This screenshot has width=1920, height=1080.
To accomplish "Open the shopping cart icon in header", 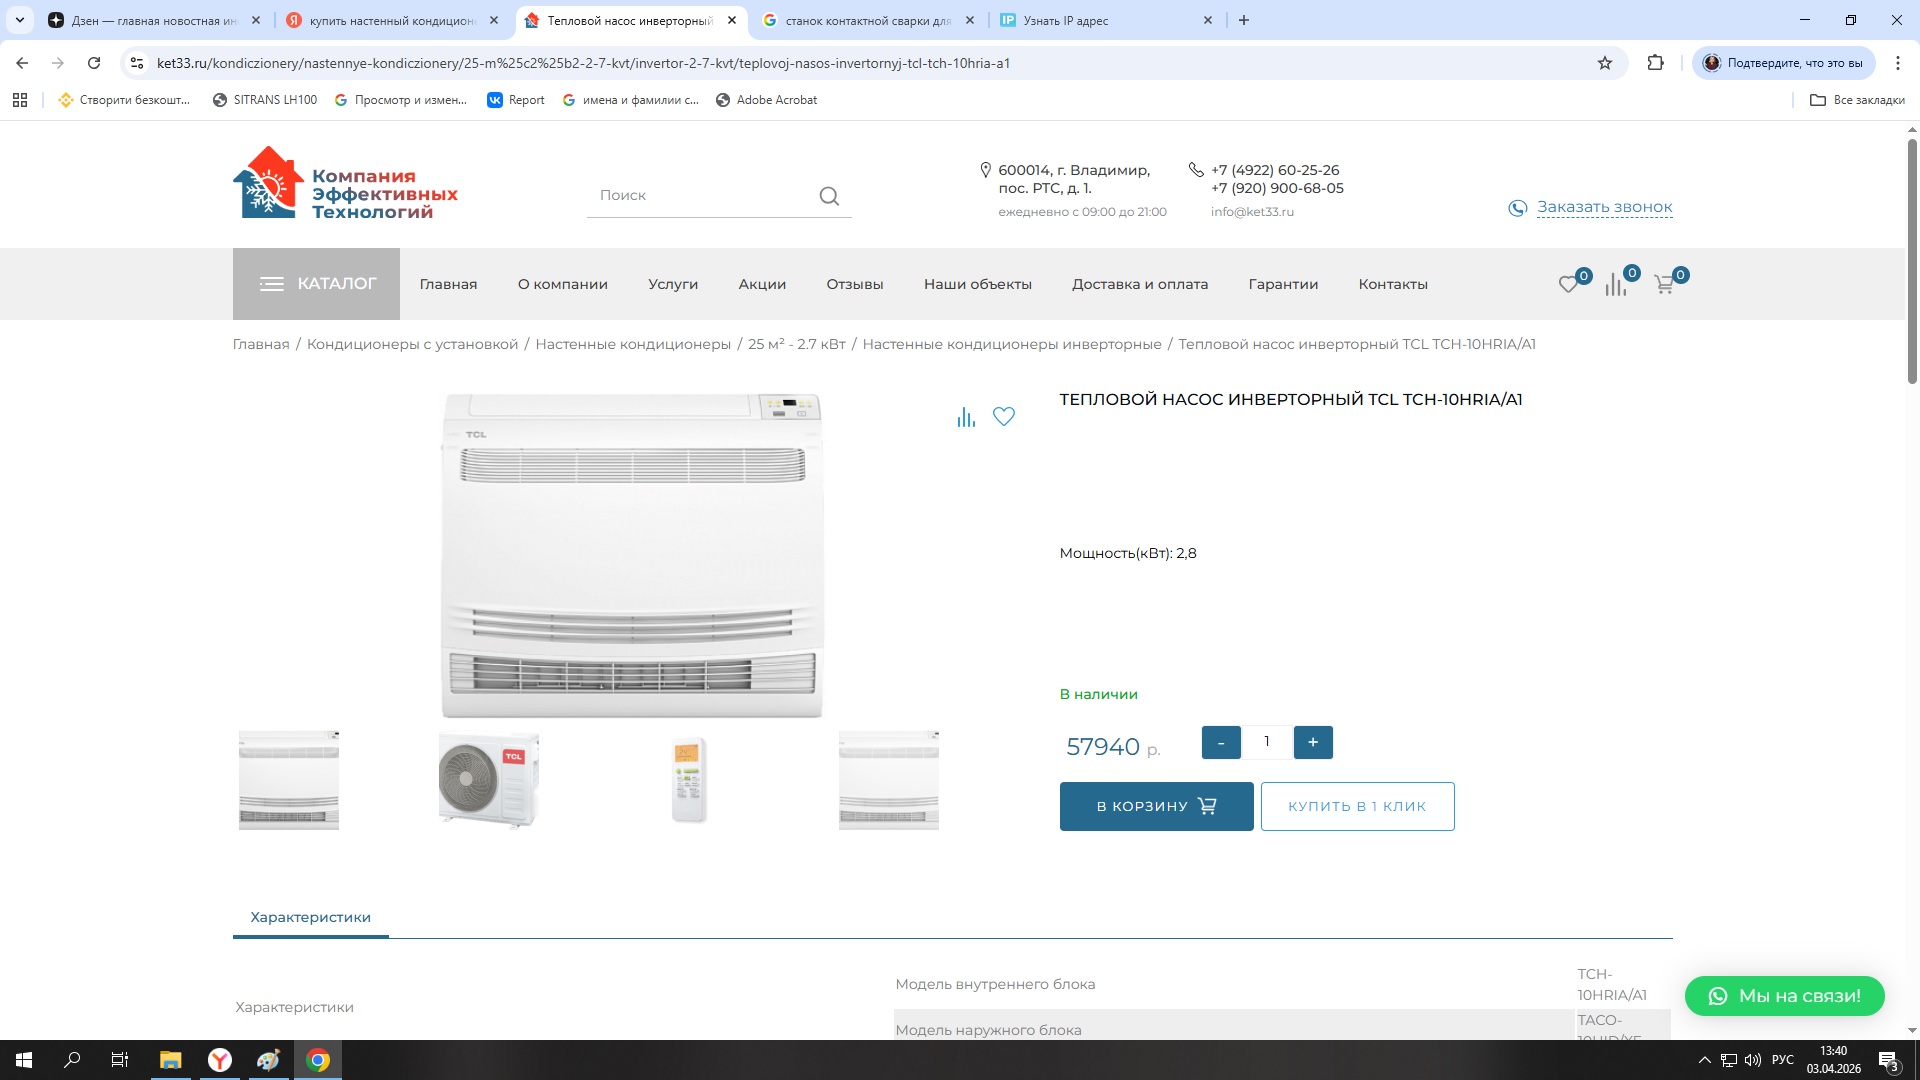I will [1664, 285].
